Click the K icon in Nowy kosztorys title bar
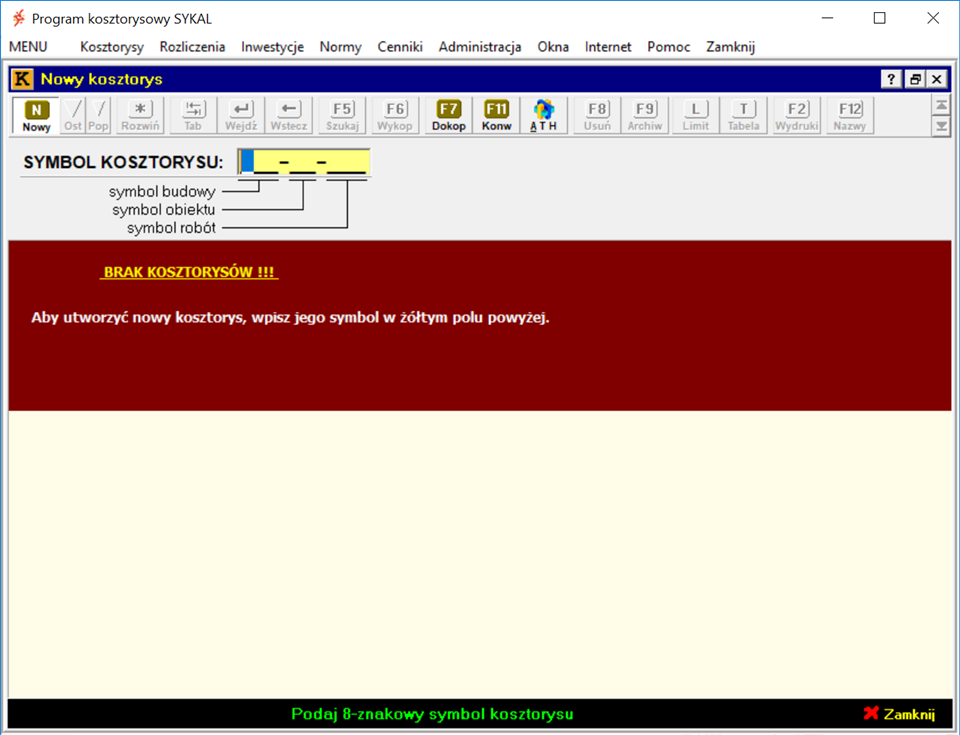The height and width of the screenshot is (735, 960). click(23, 79)
